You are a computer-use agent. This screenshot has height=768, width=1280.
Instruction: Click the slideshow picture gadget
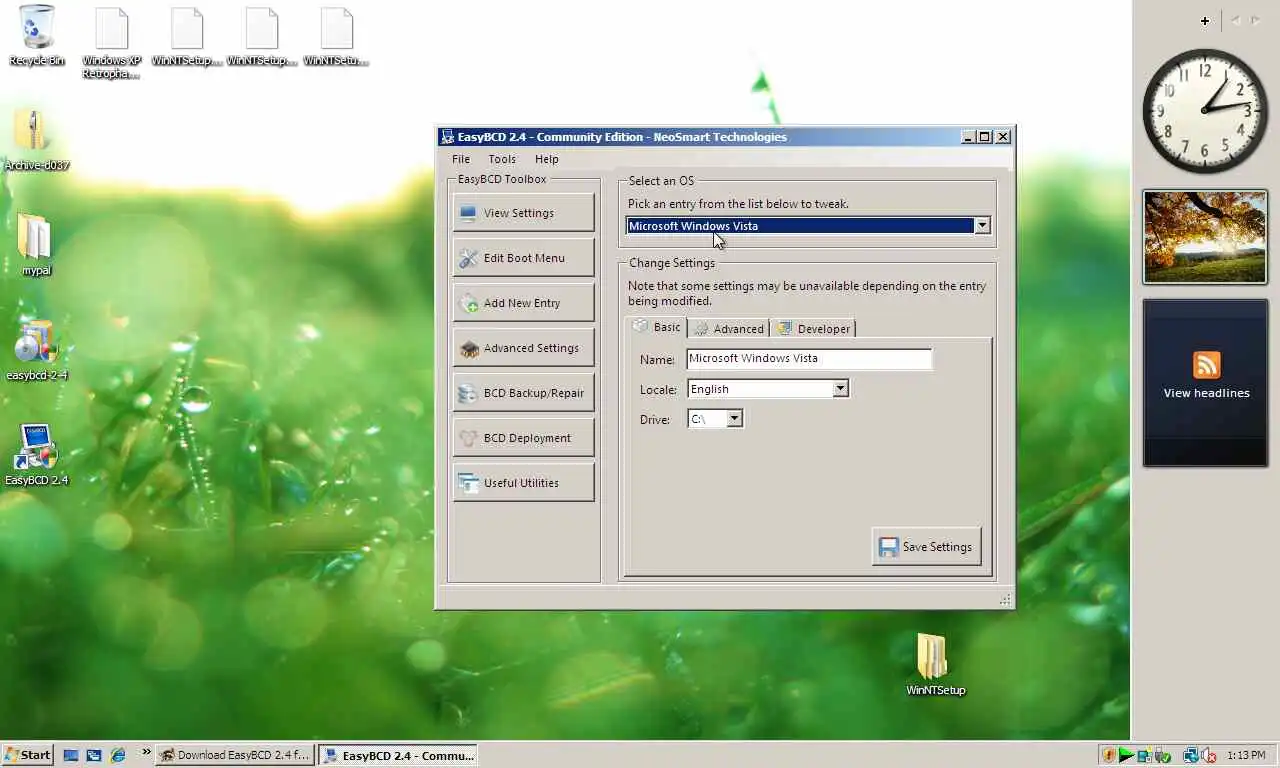[1205, 237]
